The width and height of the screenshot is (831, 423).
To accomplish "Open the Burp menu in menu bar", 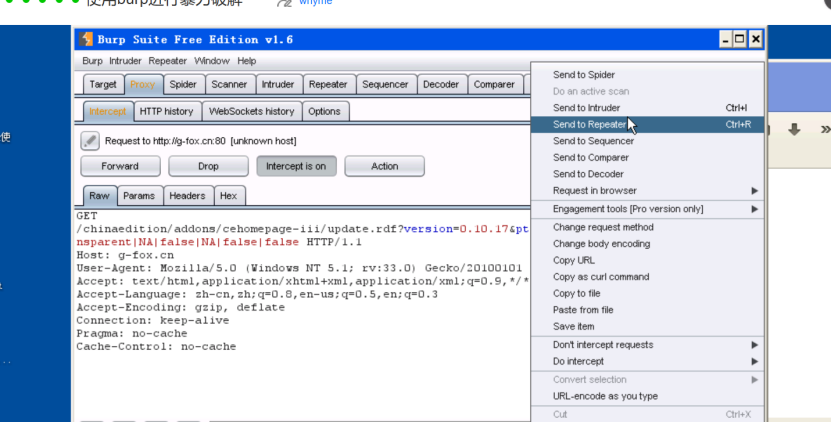I will tap(92, 61).
